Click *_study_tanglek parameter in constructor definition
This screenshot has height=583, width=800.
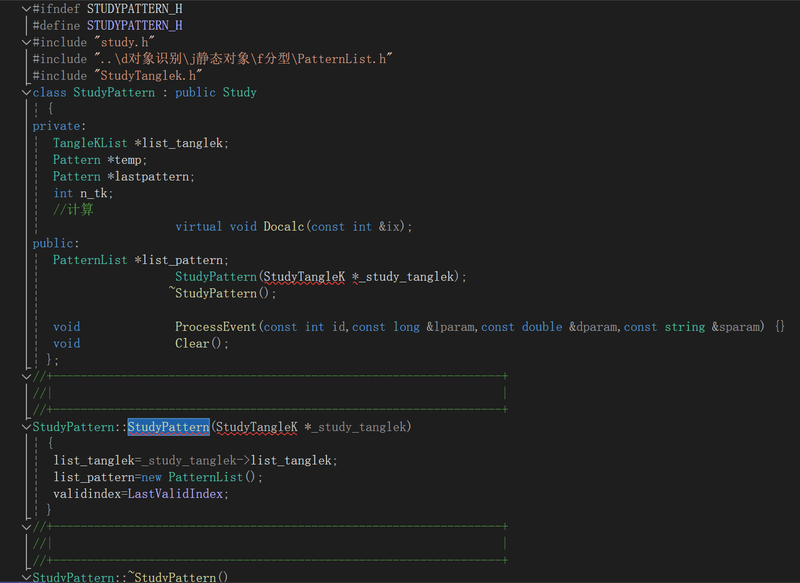point(356,427)
